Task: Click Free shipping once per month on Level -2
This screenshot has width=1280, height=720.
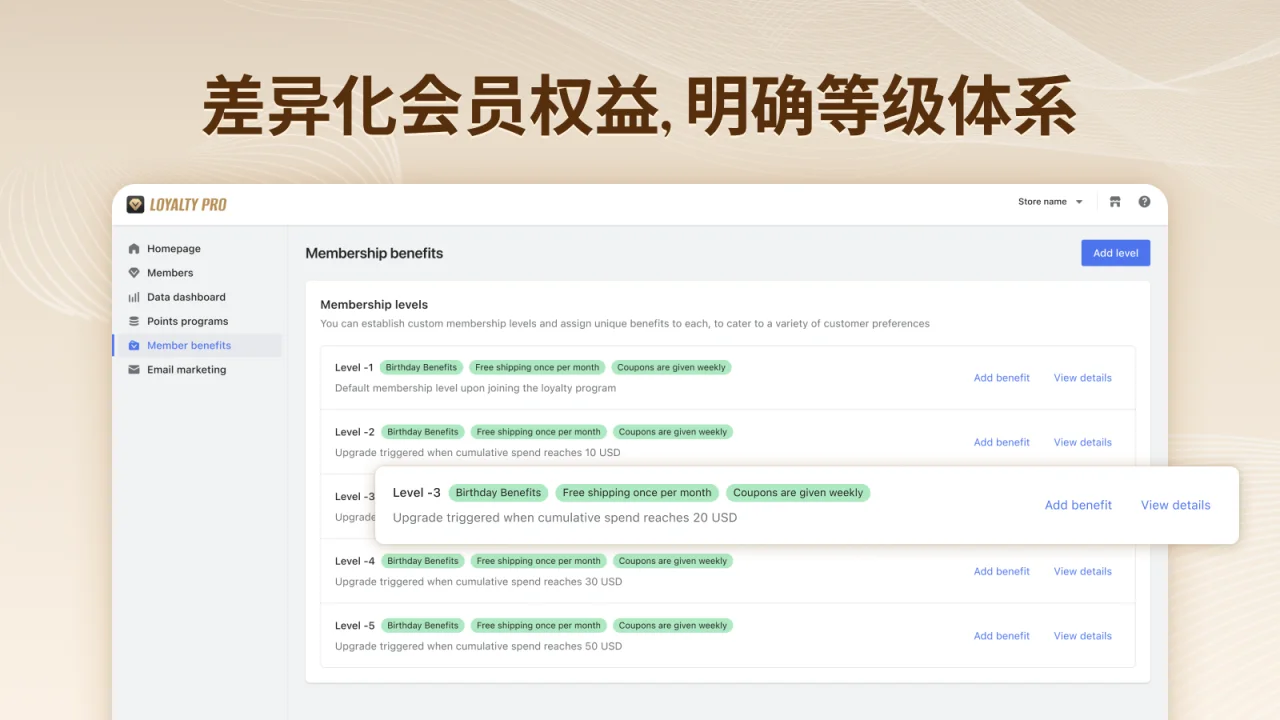Action: 539,432
